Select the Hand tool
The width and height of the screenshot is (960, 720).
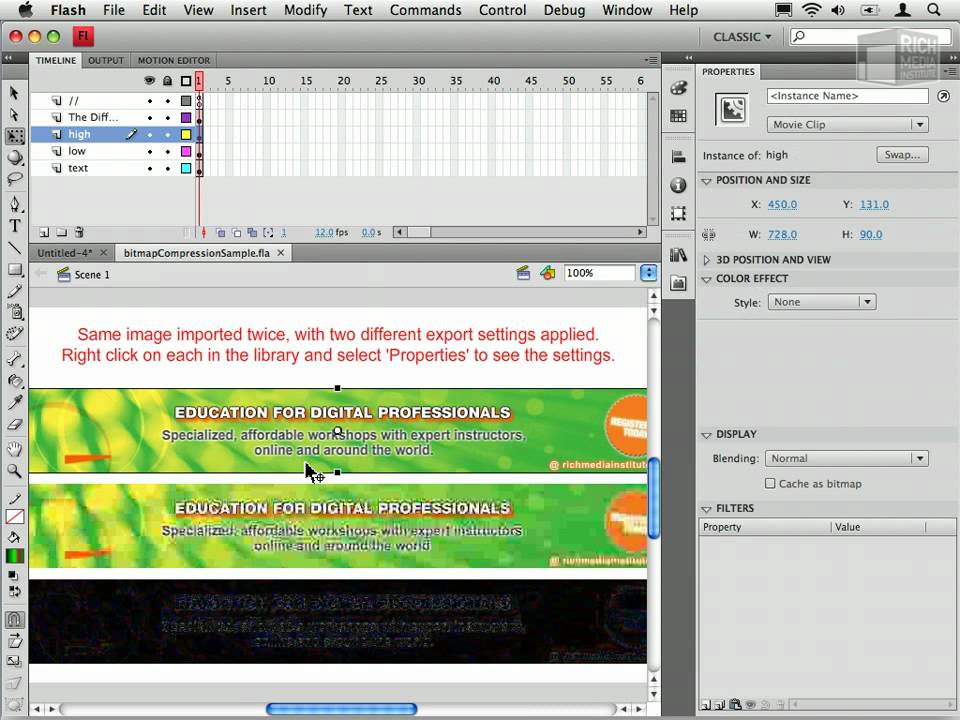pyautogui.click(x=15, y=449)
